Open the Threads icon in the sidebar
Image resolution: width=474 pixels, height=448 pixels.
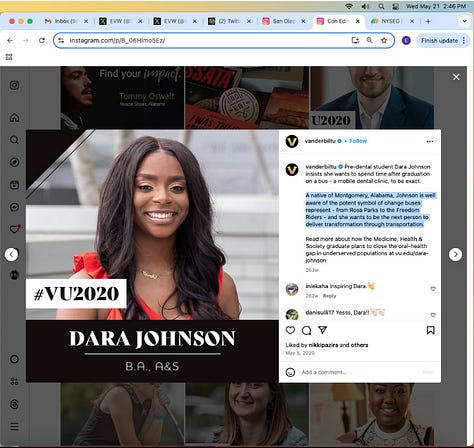coord(14,404)
